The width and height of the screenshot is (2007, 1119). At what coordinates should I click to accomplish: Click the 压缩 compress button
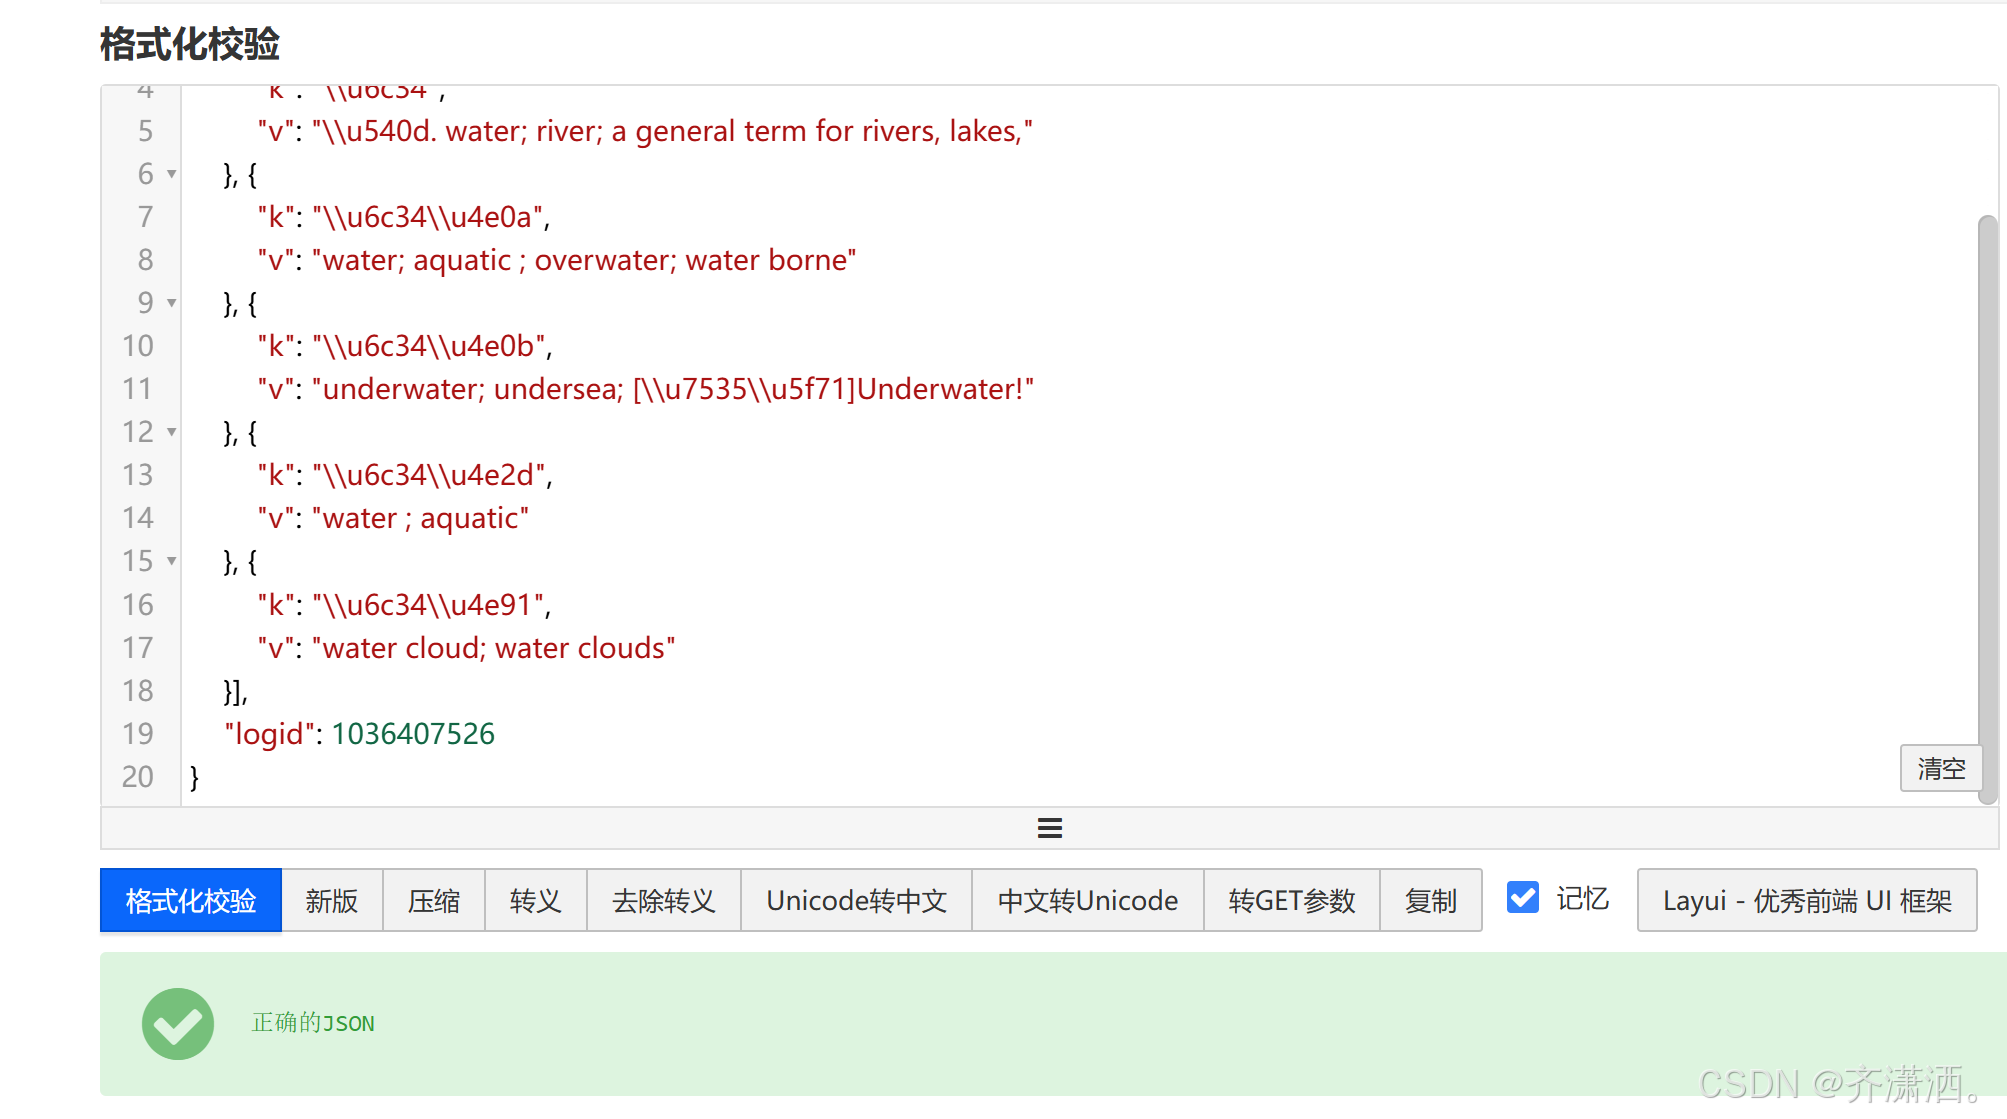434,900
